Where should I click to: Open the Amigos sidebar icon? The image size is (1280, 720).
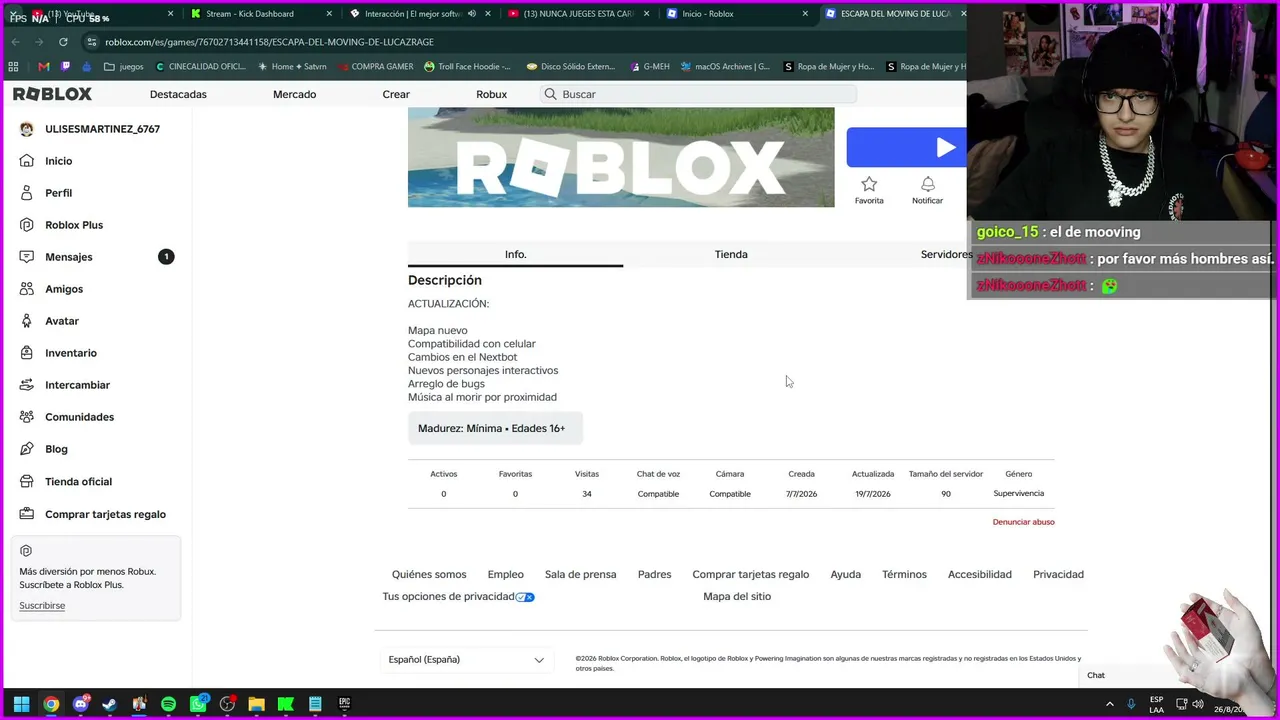[x=26, y=289]
